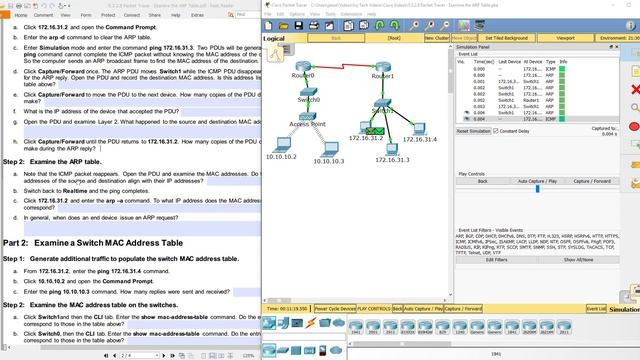Image resolution: width=640 pixels, height=360 pixels.
Task: Click answer field for accepted PDU IP address
Action: click(x=221, y=111)
